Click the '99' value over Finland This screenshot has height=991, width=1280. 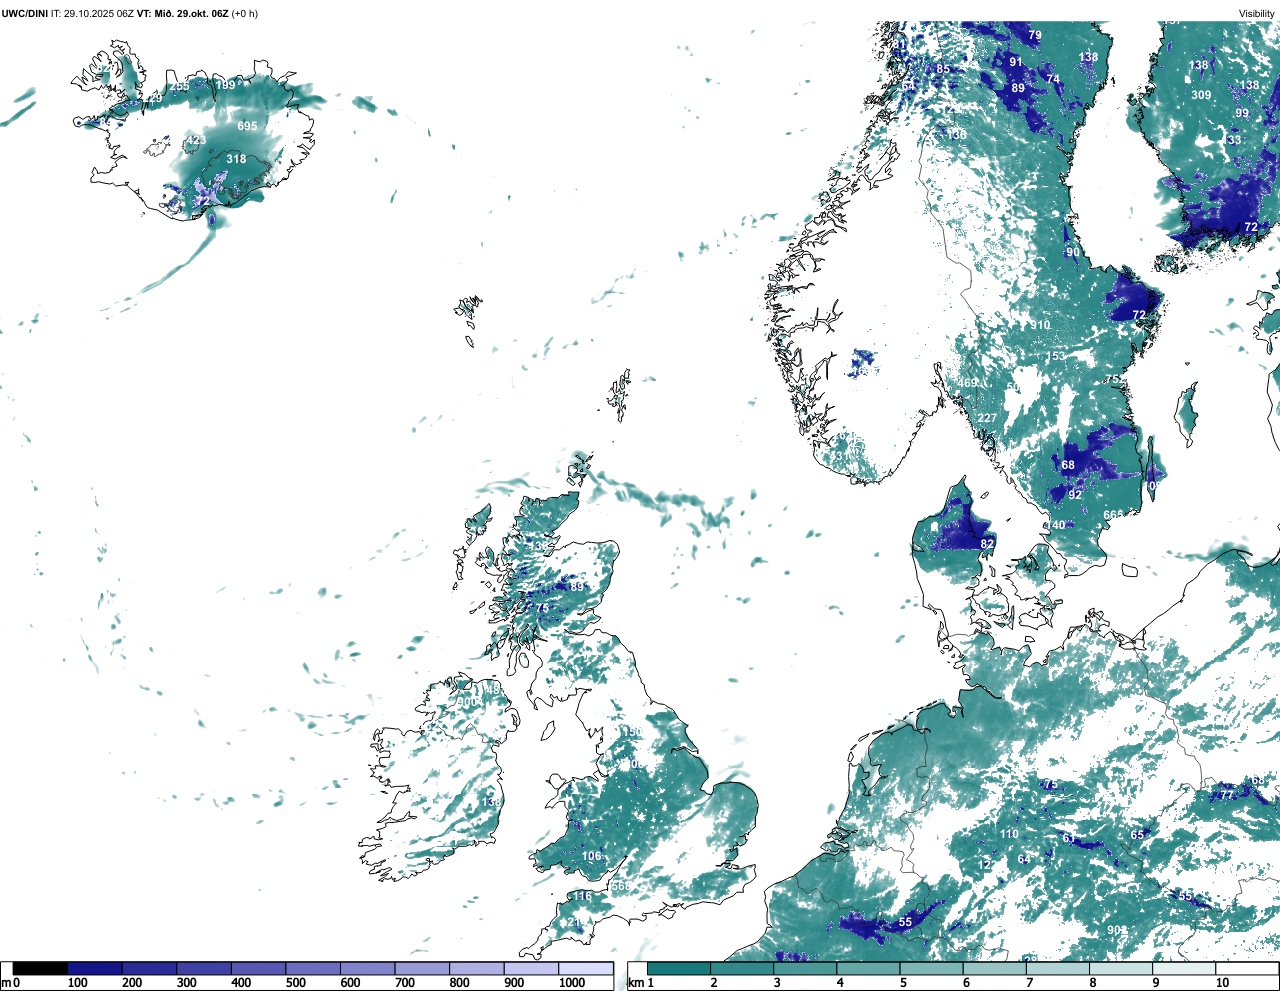[x=1242, y=113]
